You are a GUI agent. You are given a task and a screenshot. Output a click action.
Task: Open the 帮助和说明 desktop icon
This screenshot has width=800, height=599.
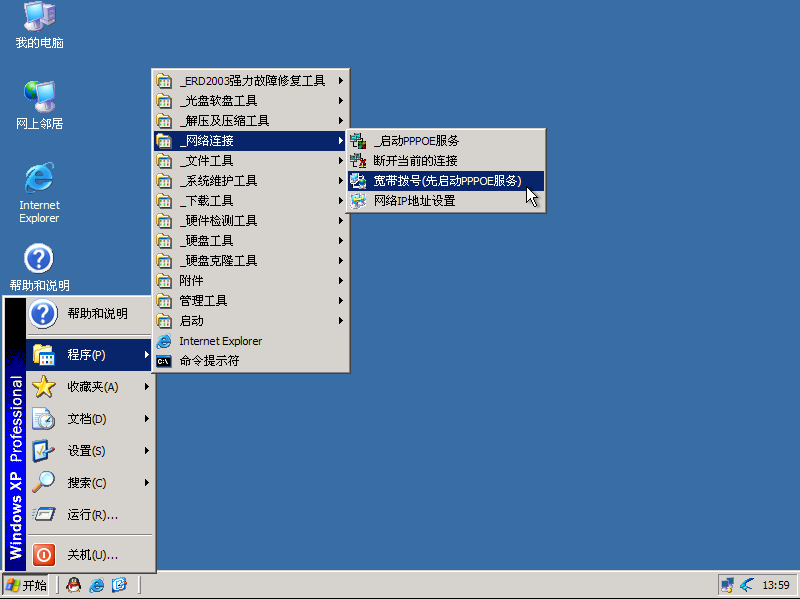coord(39,267)
